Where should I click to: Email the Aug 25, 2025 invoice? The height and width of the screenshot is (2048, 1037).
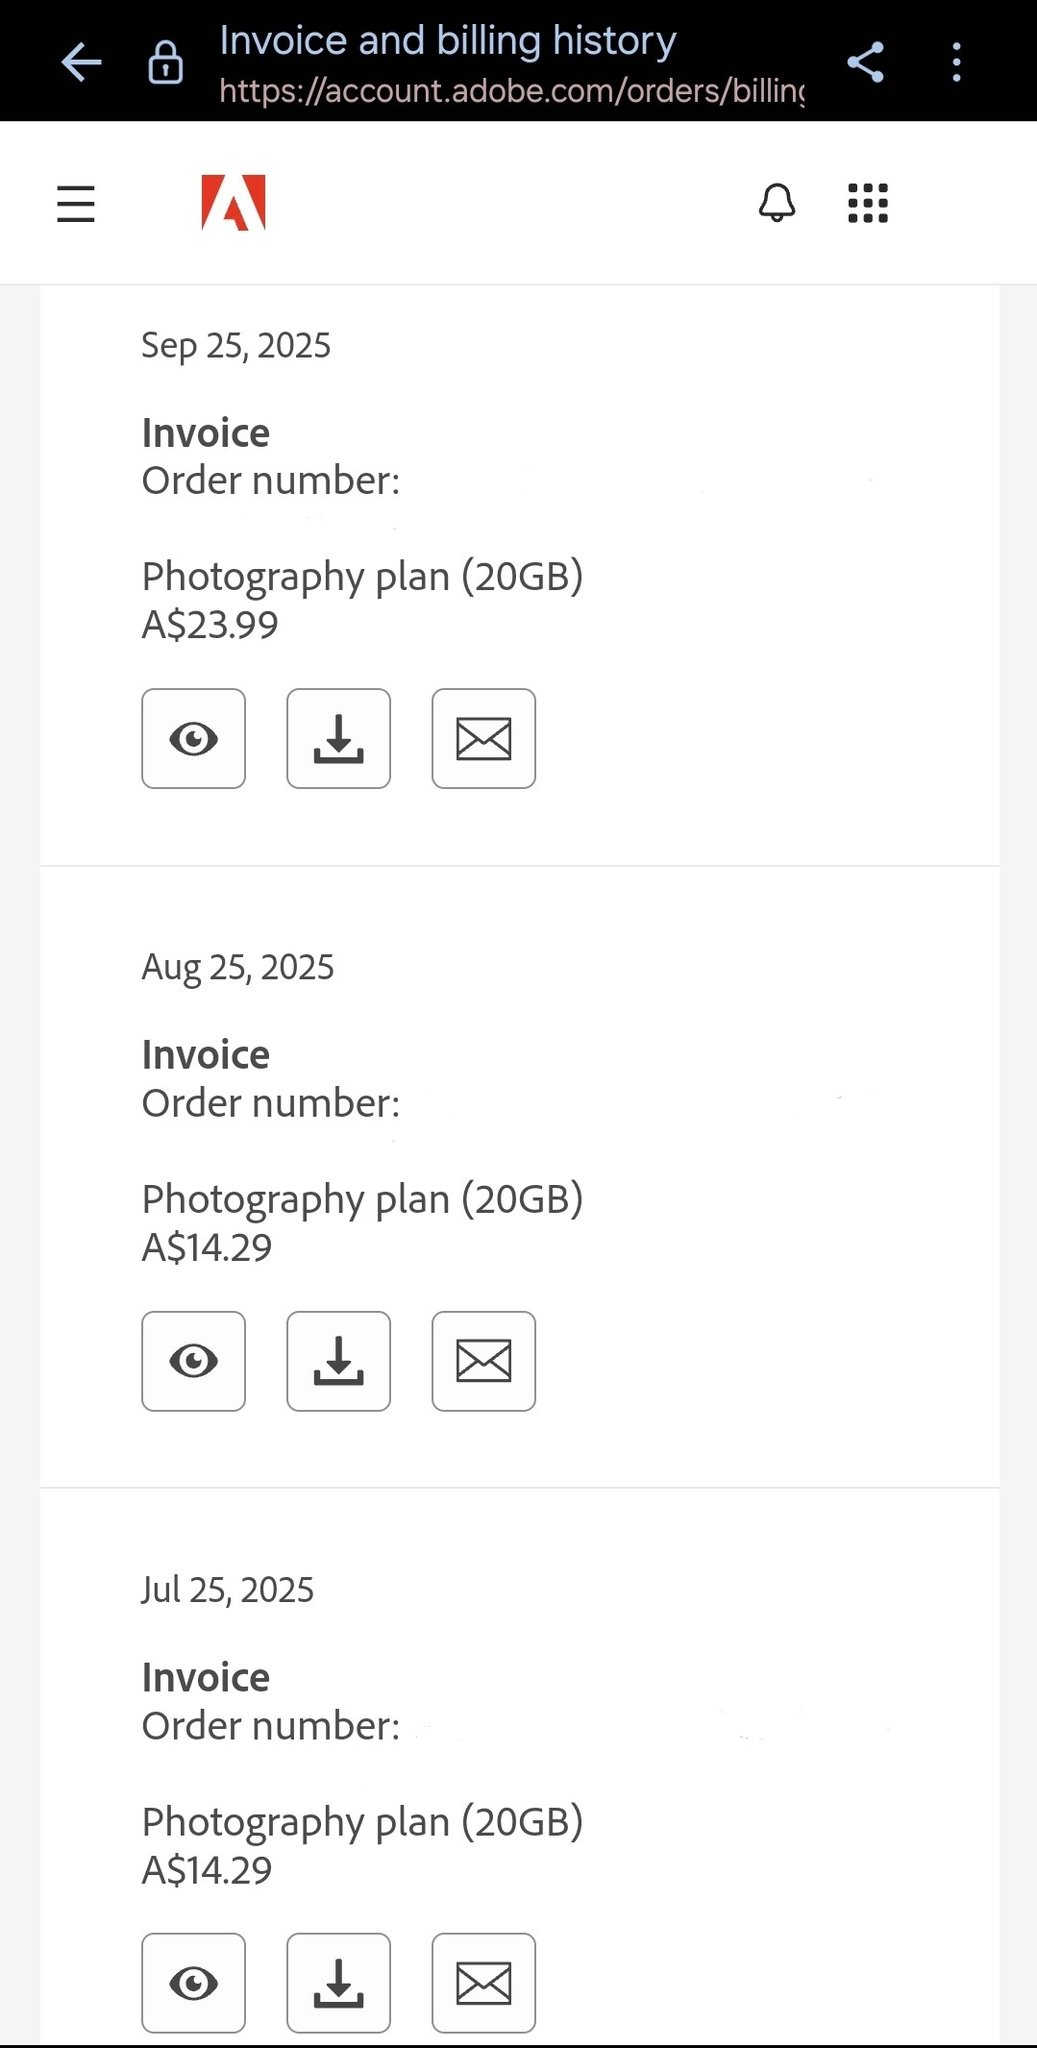[484, 1361]
